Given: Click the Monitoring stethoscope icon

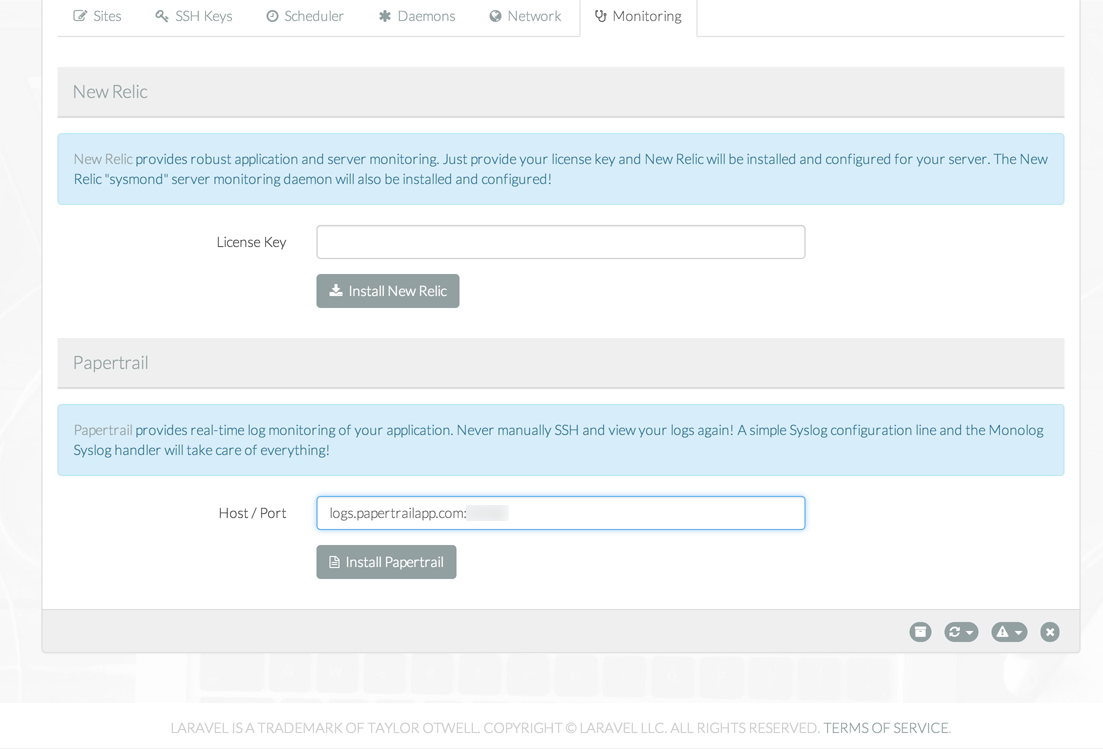Looking at the screenshot, I should [x=601, y=16].
